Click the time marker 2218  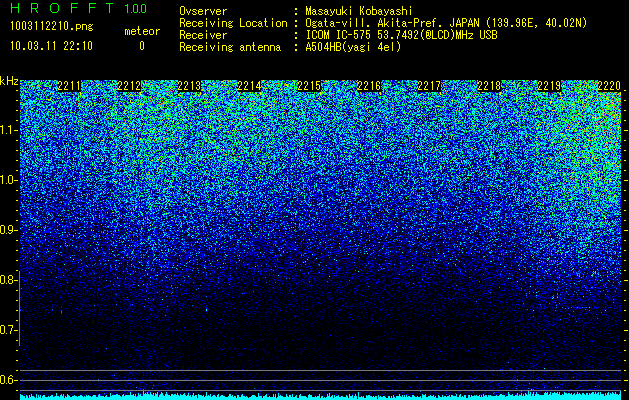[x=489, y=86]
